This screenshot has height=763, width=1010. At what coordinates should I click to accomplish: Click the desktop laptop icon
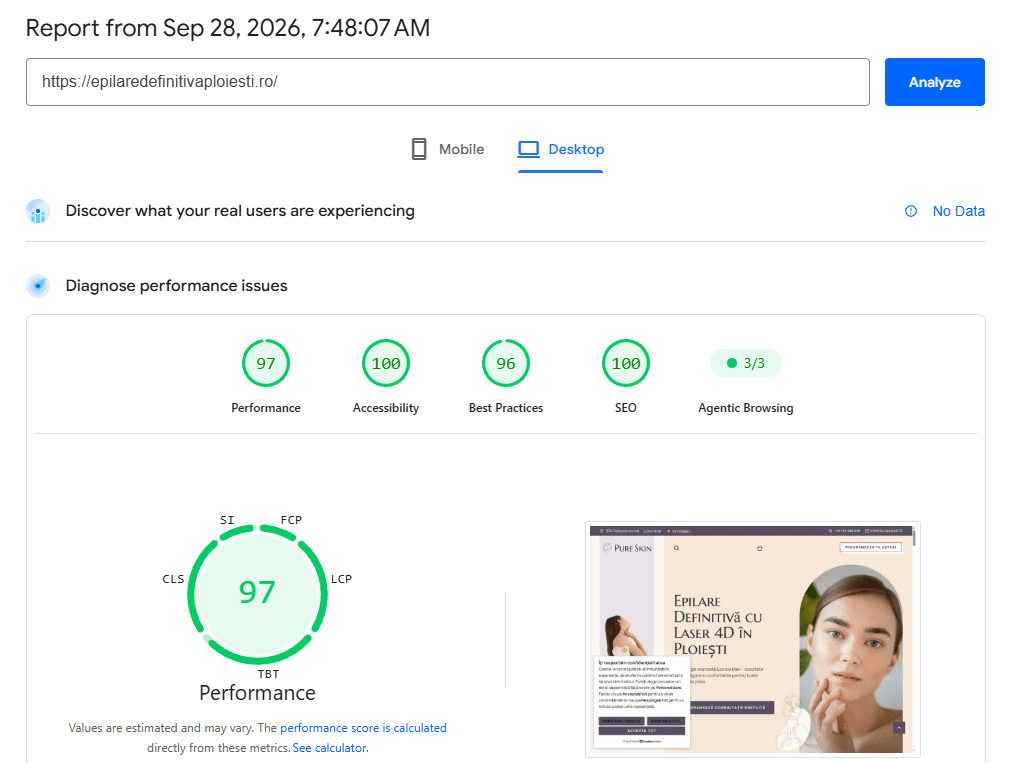click(528, 149)
